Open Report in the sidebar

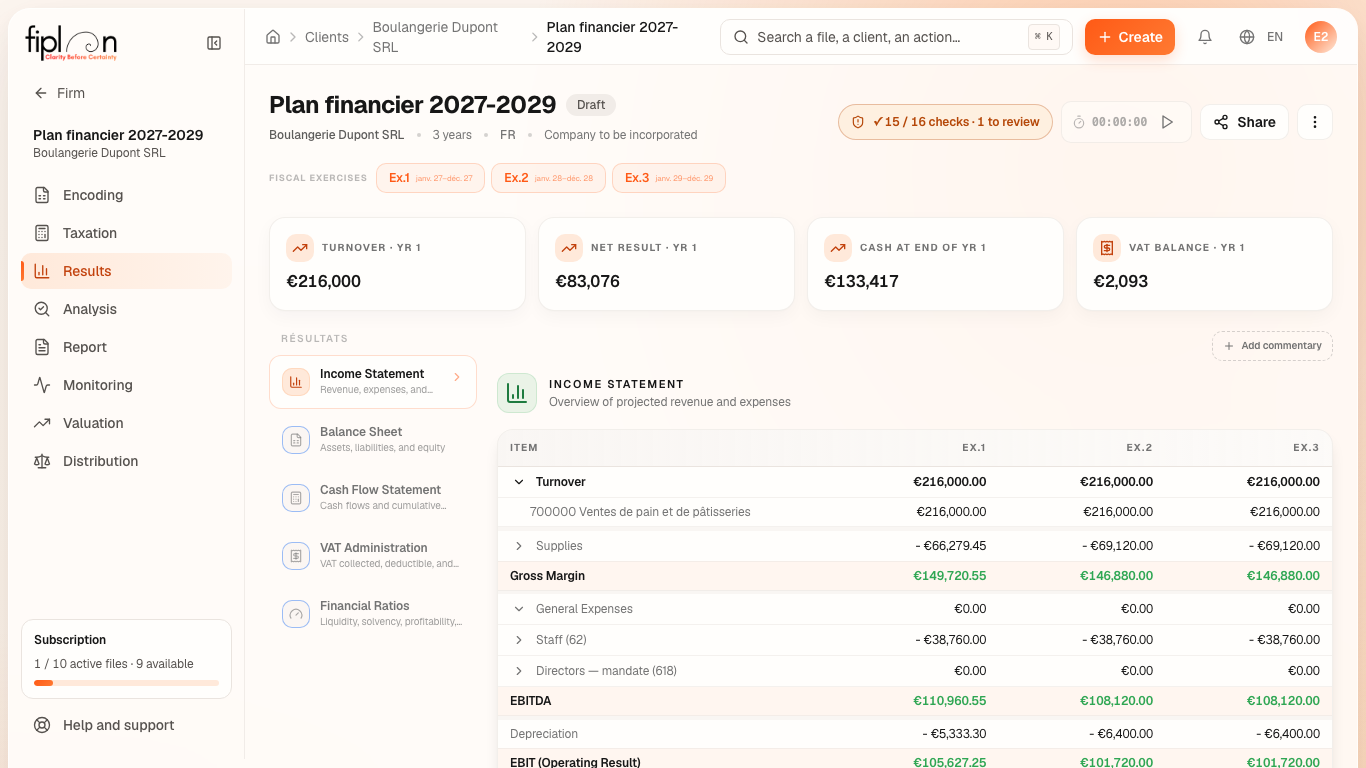[126, 347]
